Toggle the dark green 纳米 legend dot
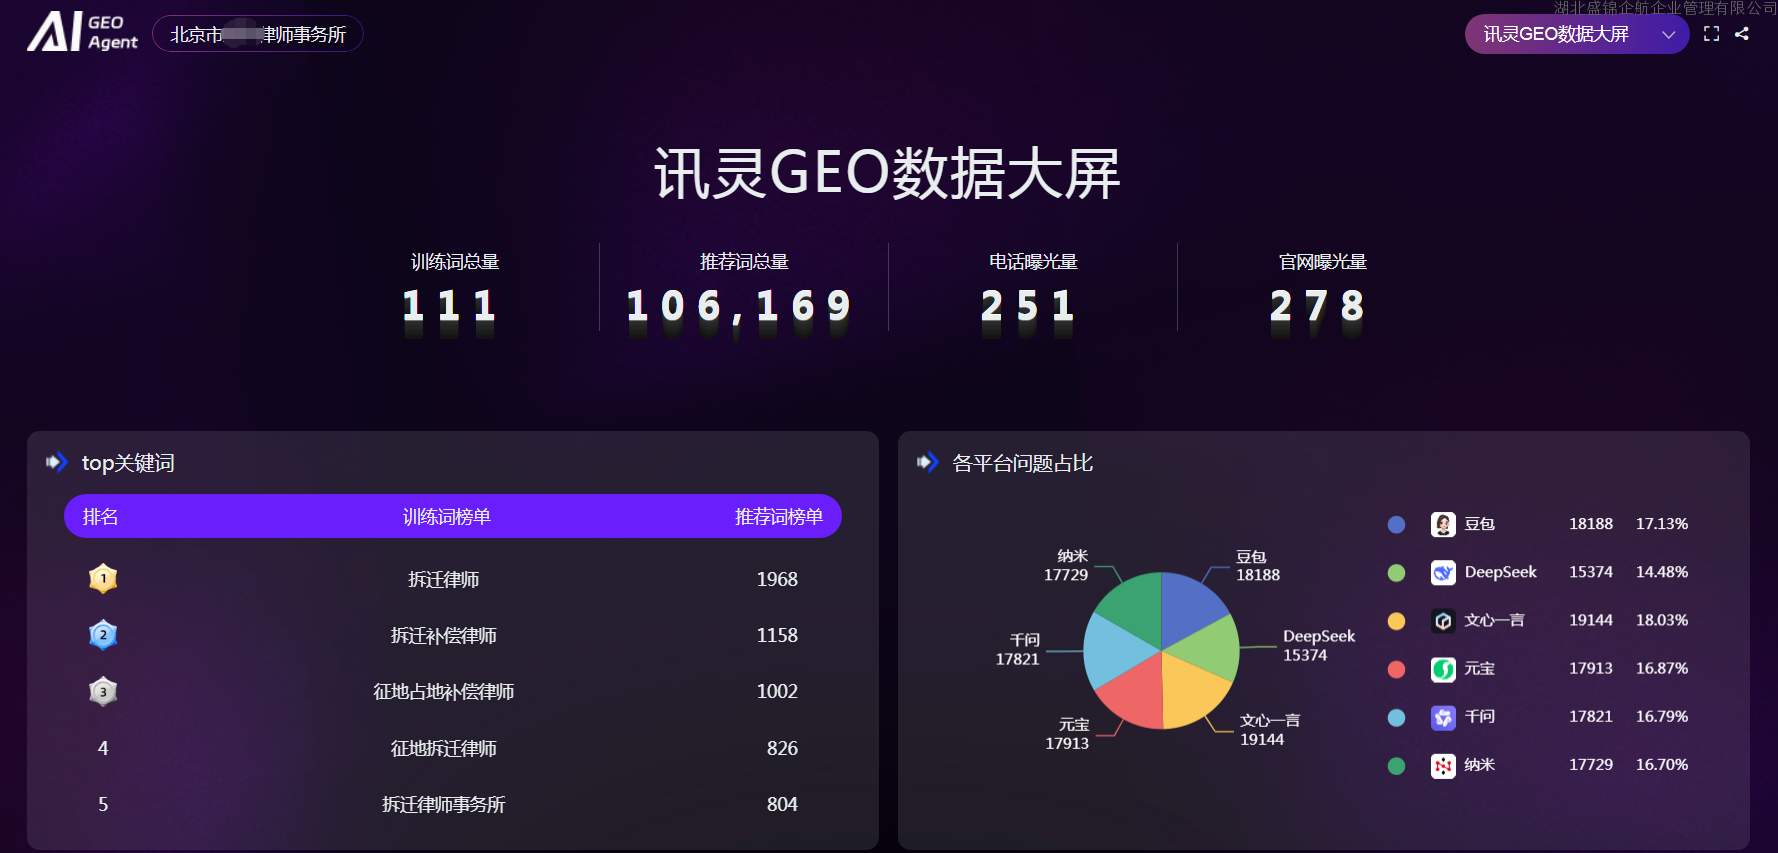 click(x=1397, y=766)
